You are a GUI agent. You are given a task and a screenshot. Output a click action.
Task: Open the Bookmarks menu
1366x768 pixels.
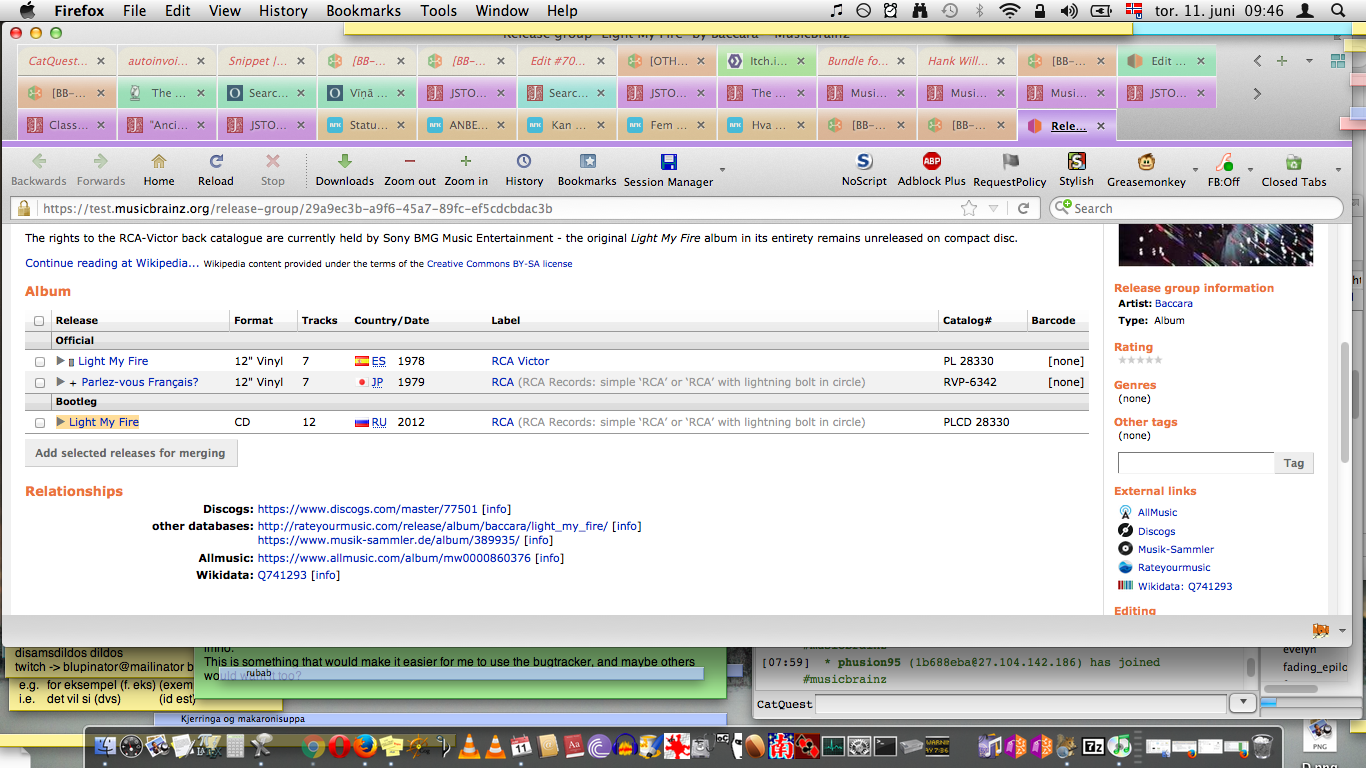(363, 10)
